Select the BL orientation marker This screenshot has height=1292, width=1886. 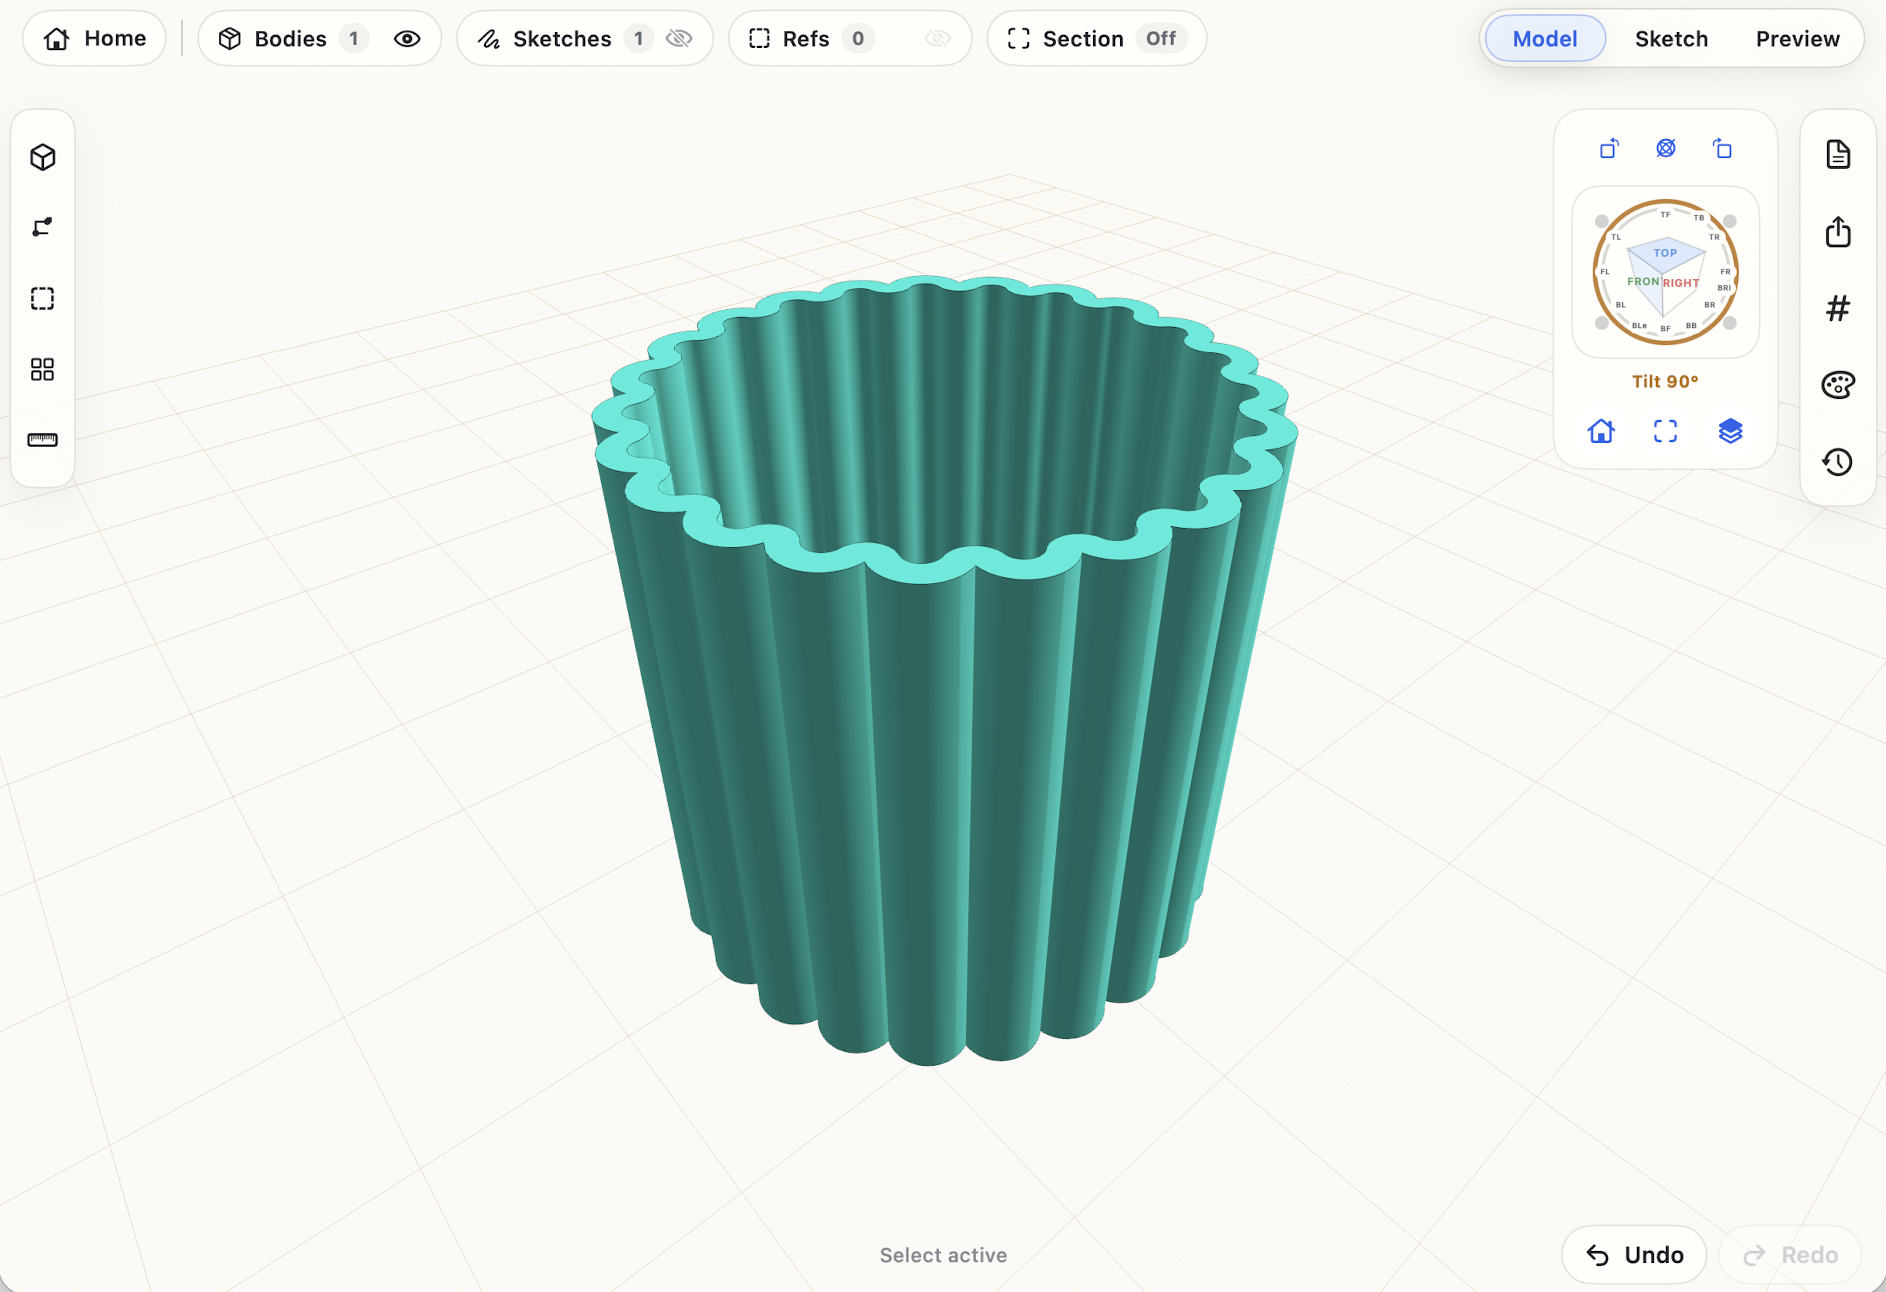(1621, 305)
